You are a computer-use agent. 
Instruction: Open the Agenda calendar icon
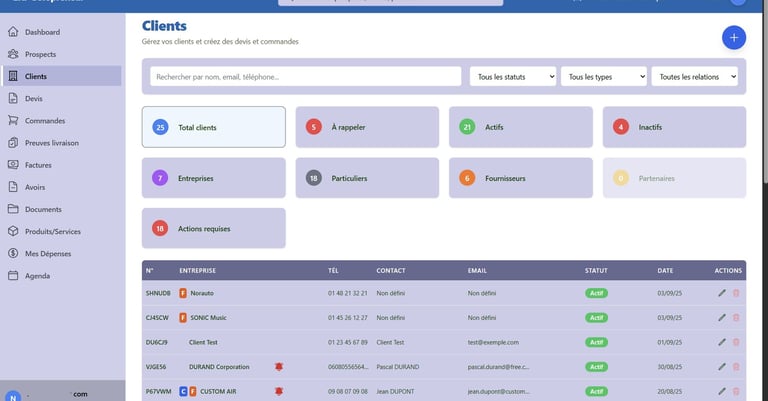point(13,275)
